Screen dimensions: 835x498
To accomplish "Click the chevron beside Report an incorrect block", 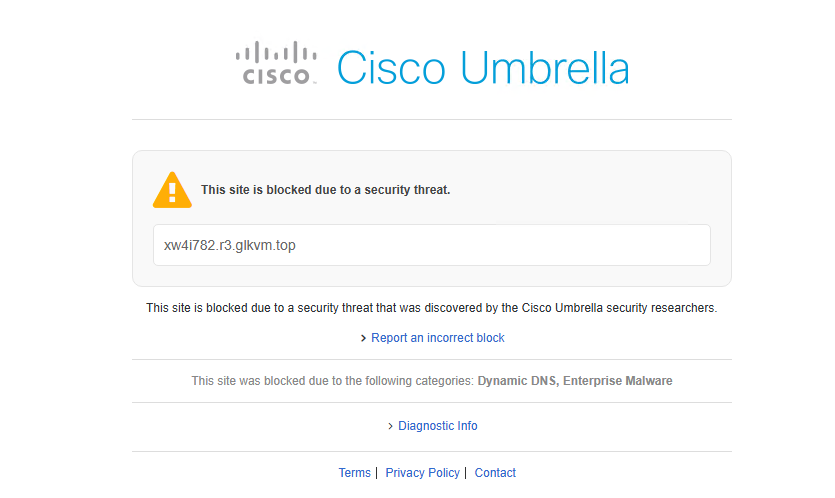I will pos(363,339).
